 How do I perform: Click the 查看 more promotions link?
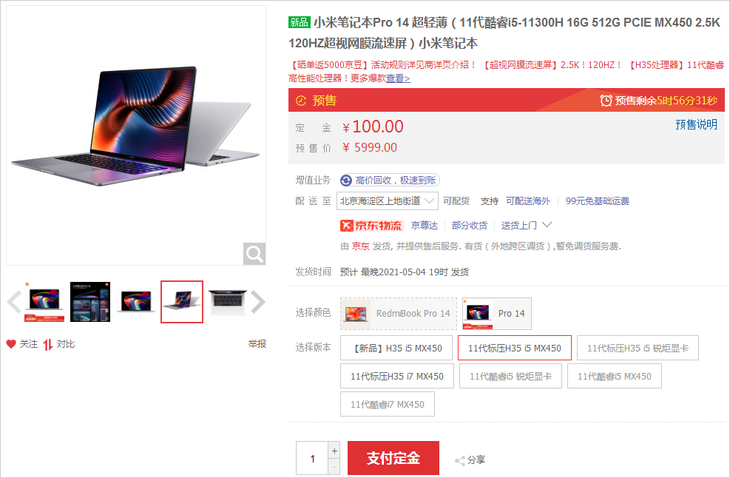click(398, 78)
